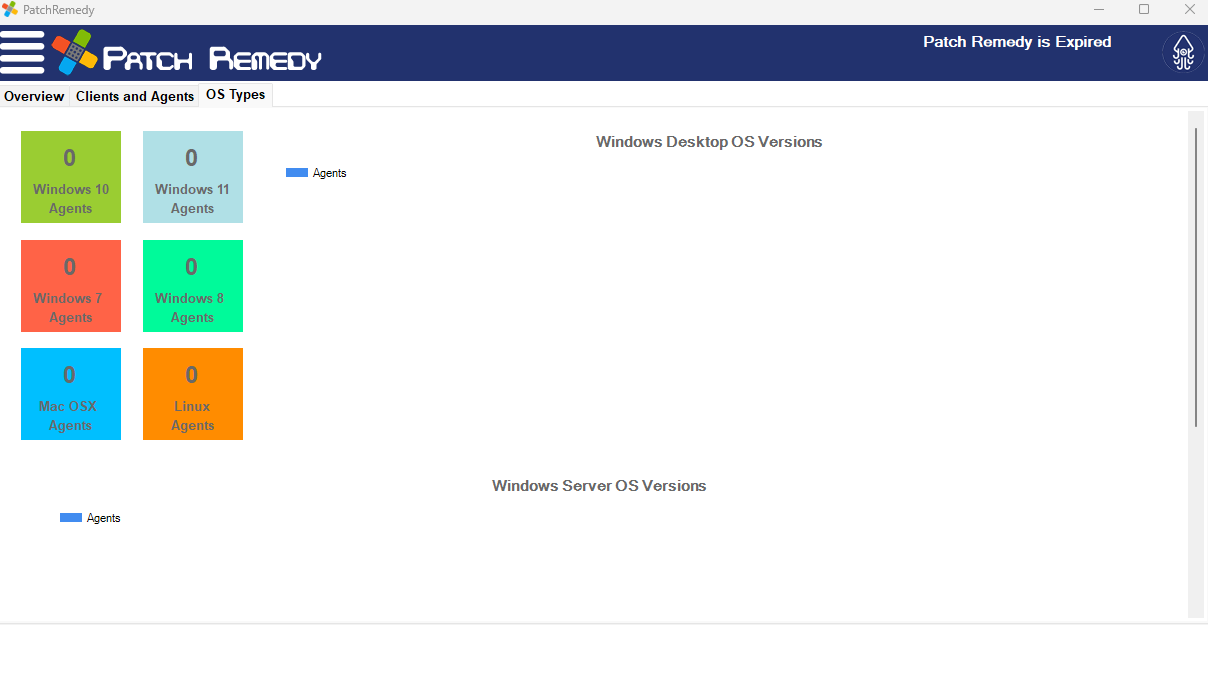Click the vertical scrollbar thumb
1208x697 pixels.
[1196, 277]
